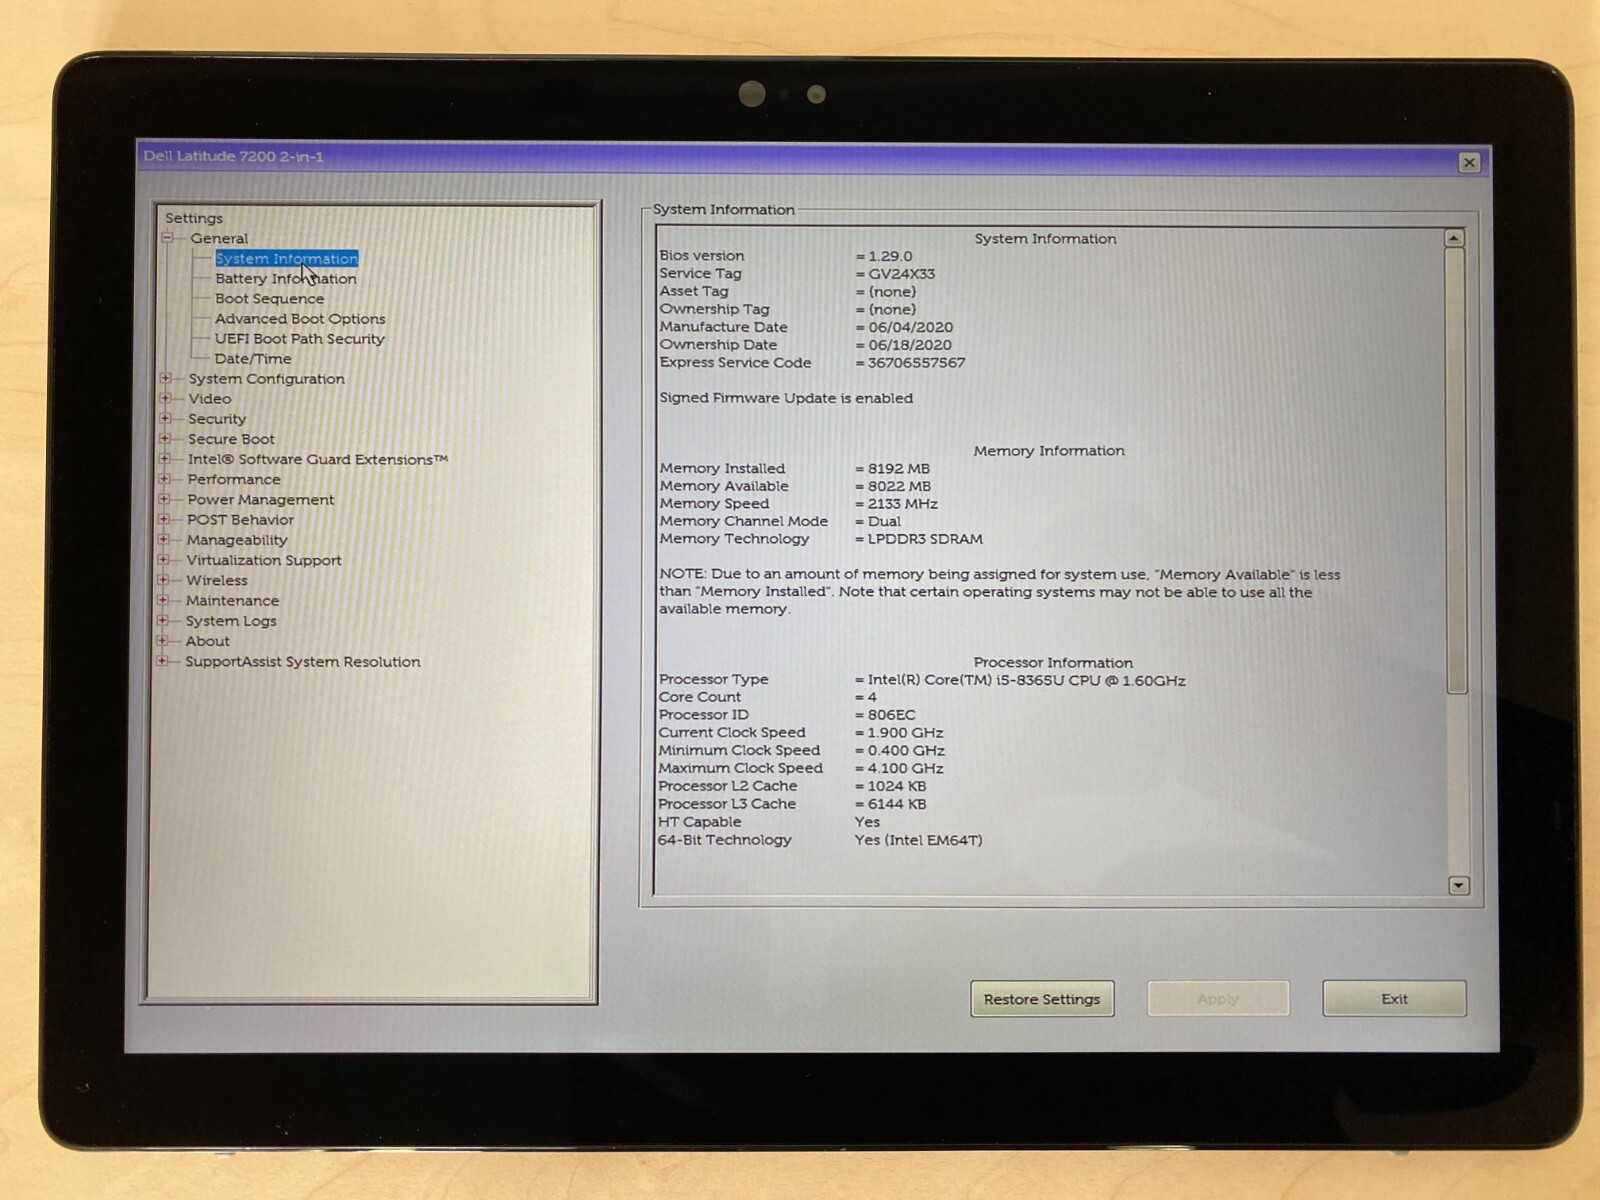The width and height of the screenshot is (1600, 1200).
Task: Select Intel Software Guard Extensions label
Action: (317, 459)
